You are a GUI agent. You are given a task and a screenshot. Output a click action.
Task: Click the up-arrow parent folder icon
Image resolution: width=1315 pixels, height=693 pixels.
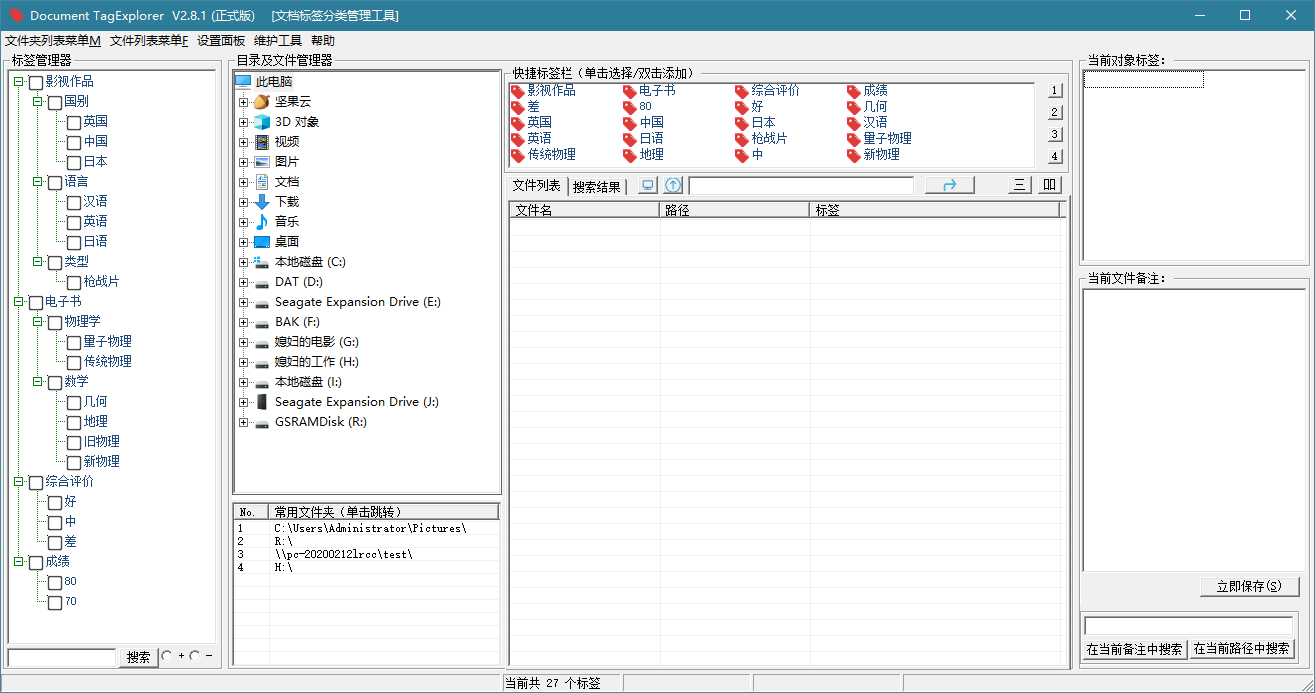point(673,185)
